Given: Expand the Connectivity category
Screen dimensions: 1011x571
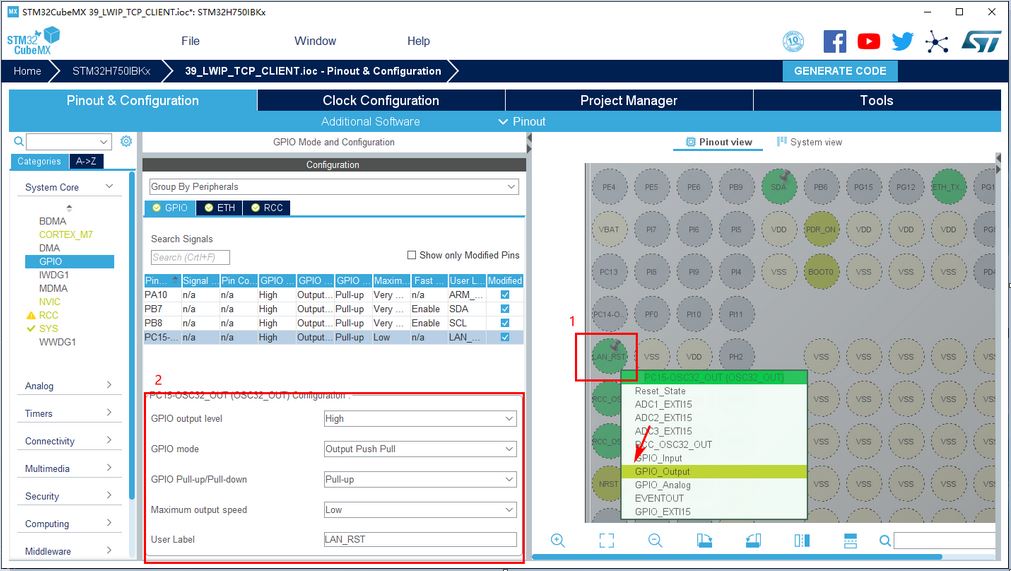Looking at the screenshot, I should 68,441.
